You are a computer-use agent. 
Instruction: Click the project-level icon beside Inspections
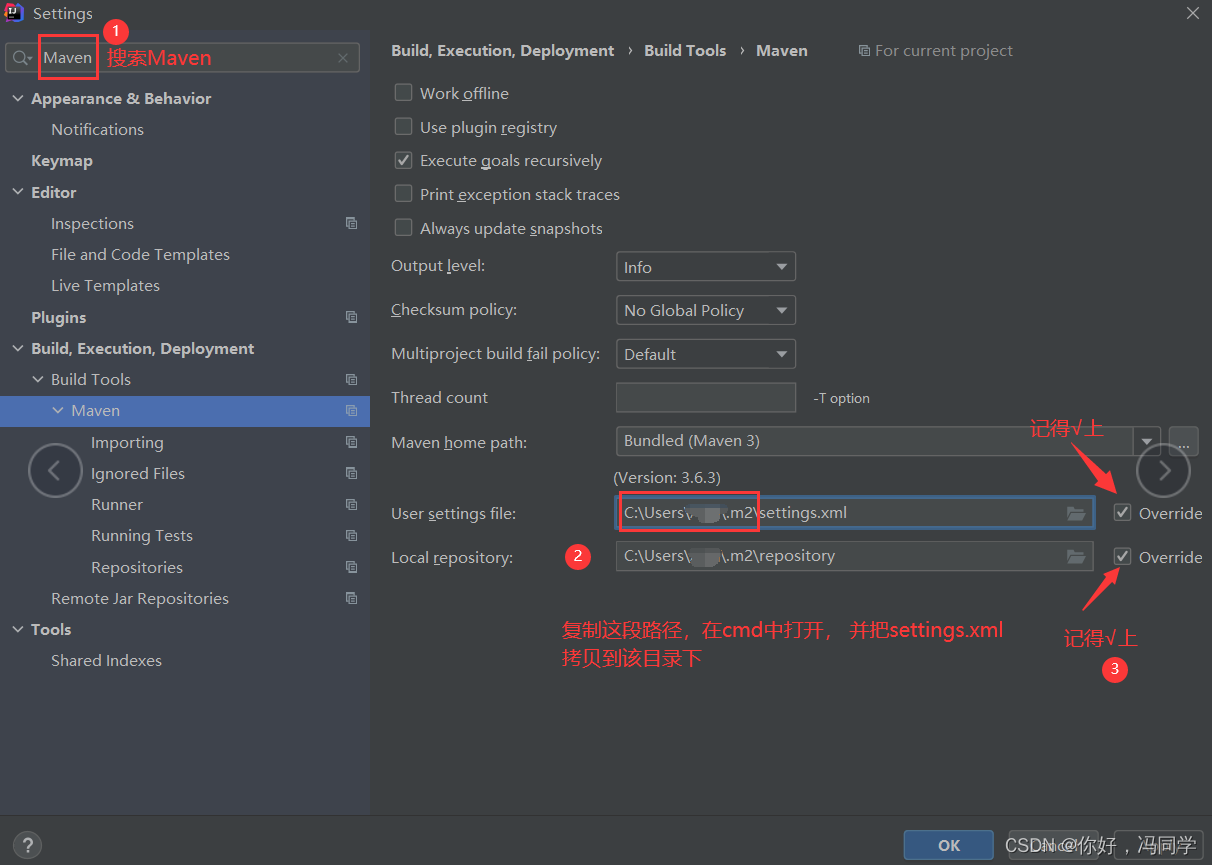(351, 223)
